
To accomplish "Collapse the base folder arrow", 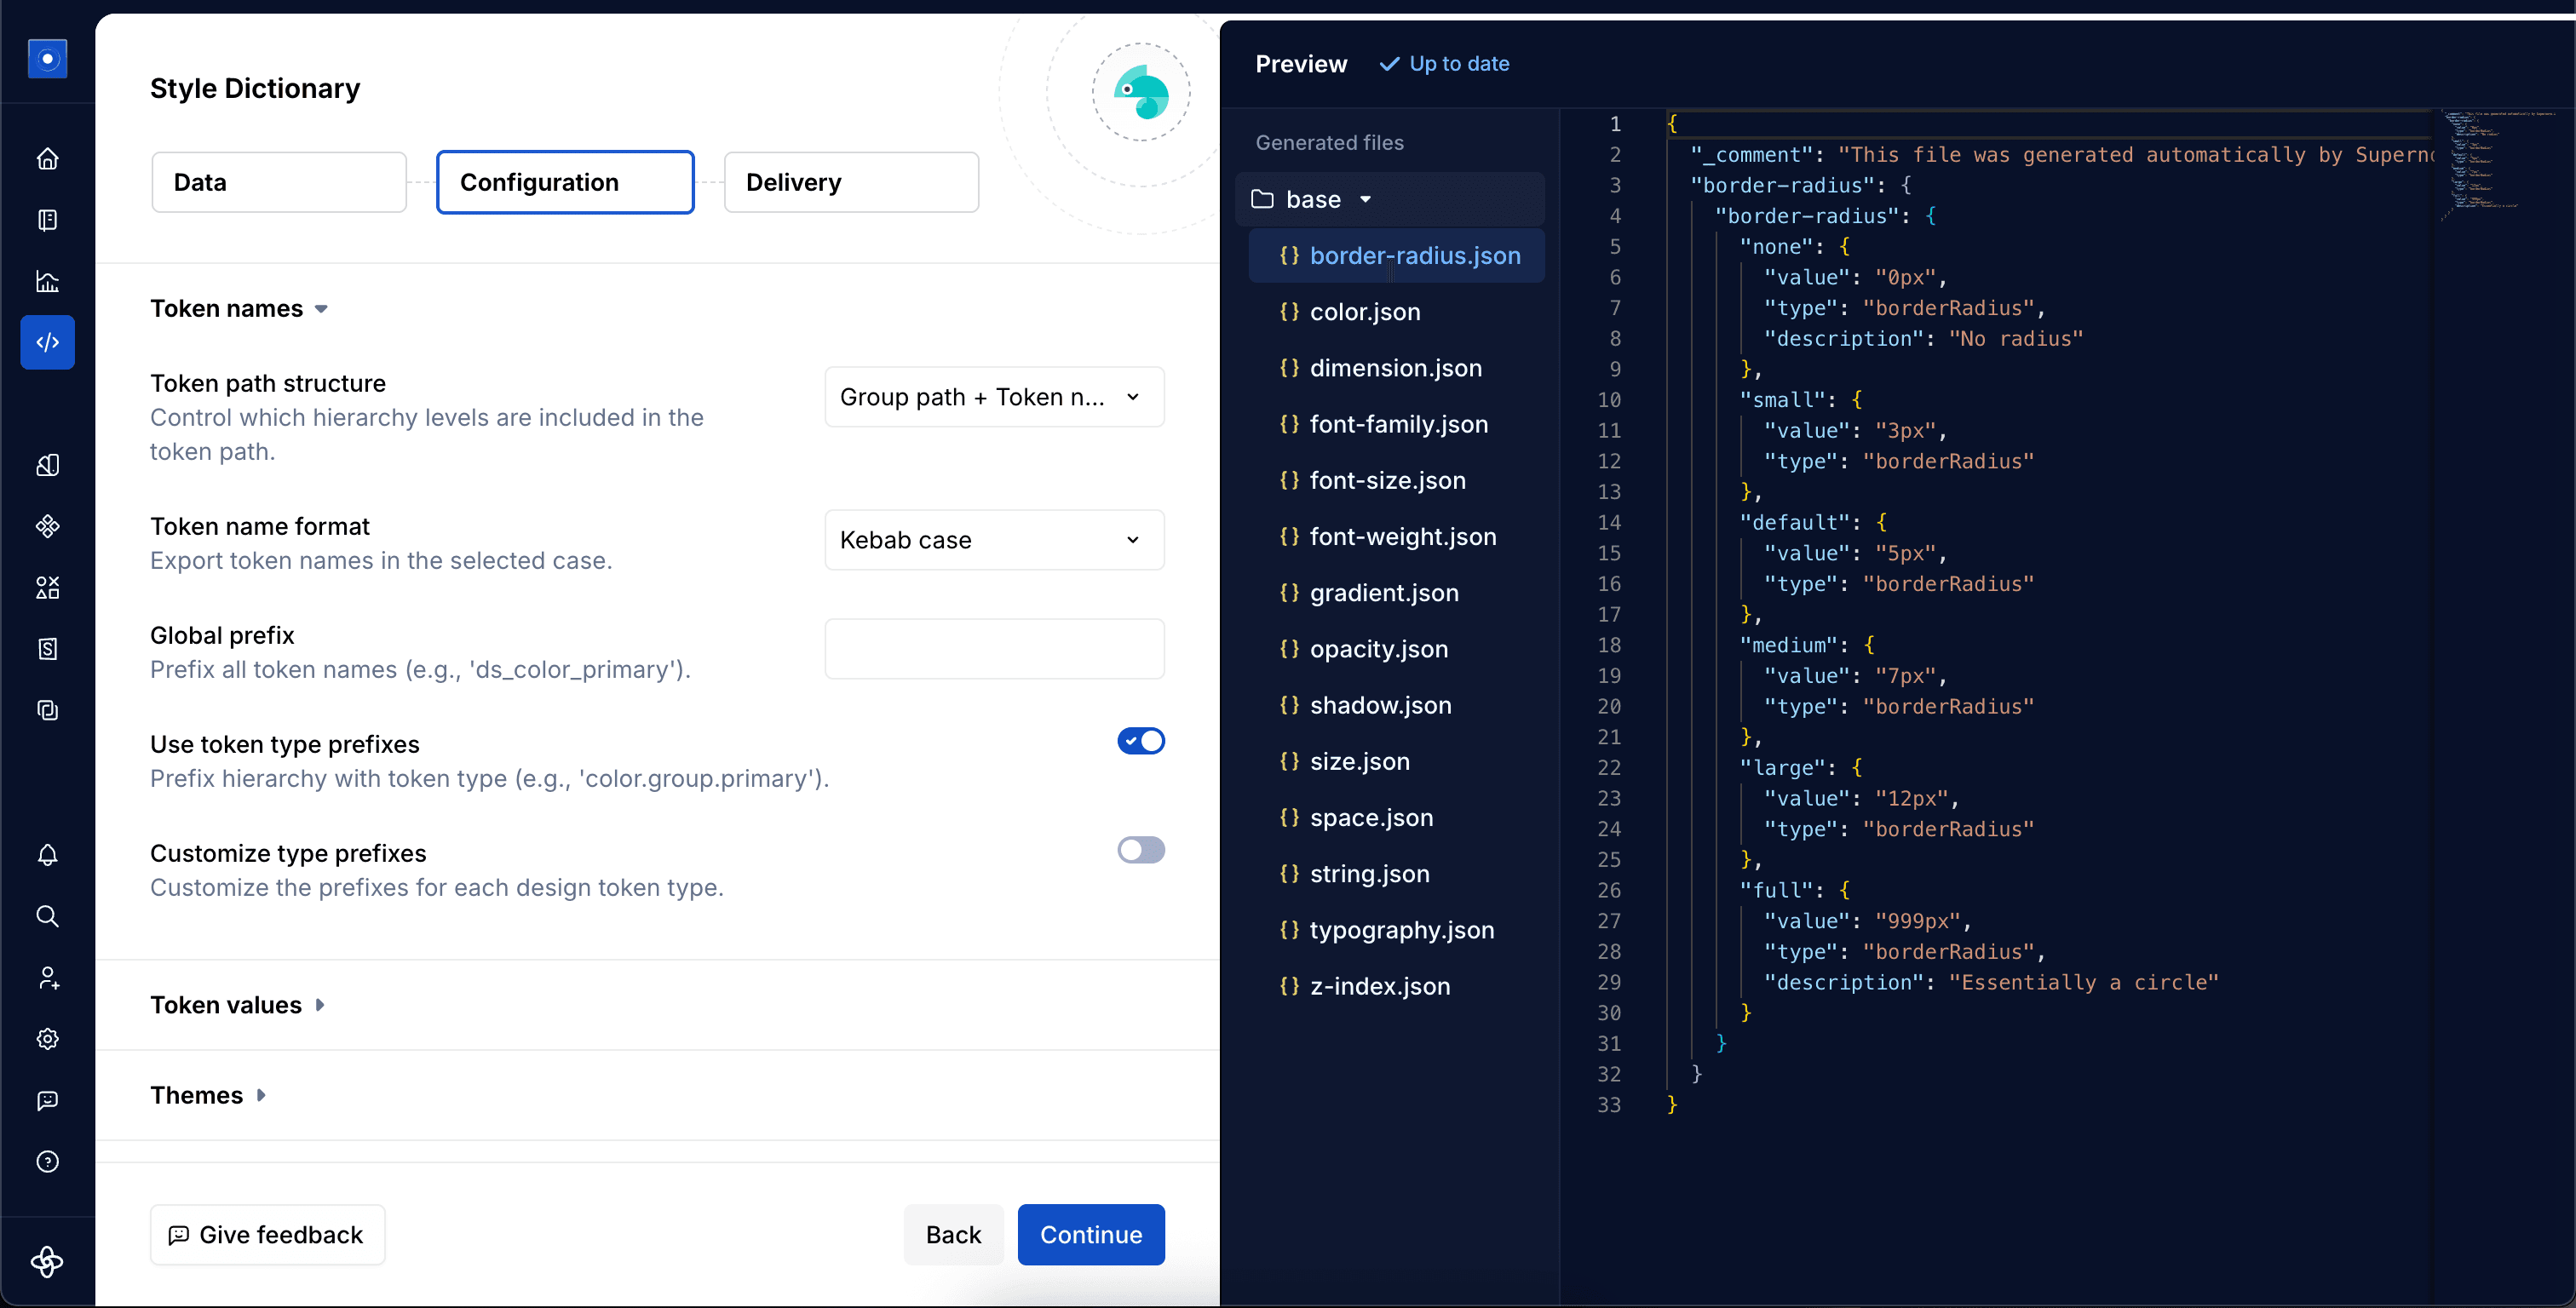I will coord(1365,199).
